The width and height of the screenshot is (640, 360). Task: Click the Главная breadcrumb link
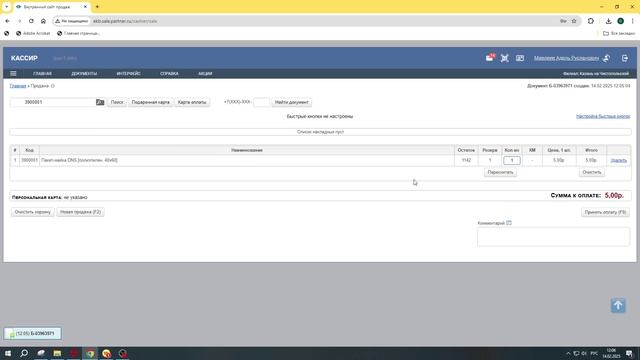point(18,86)
